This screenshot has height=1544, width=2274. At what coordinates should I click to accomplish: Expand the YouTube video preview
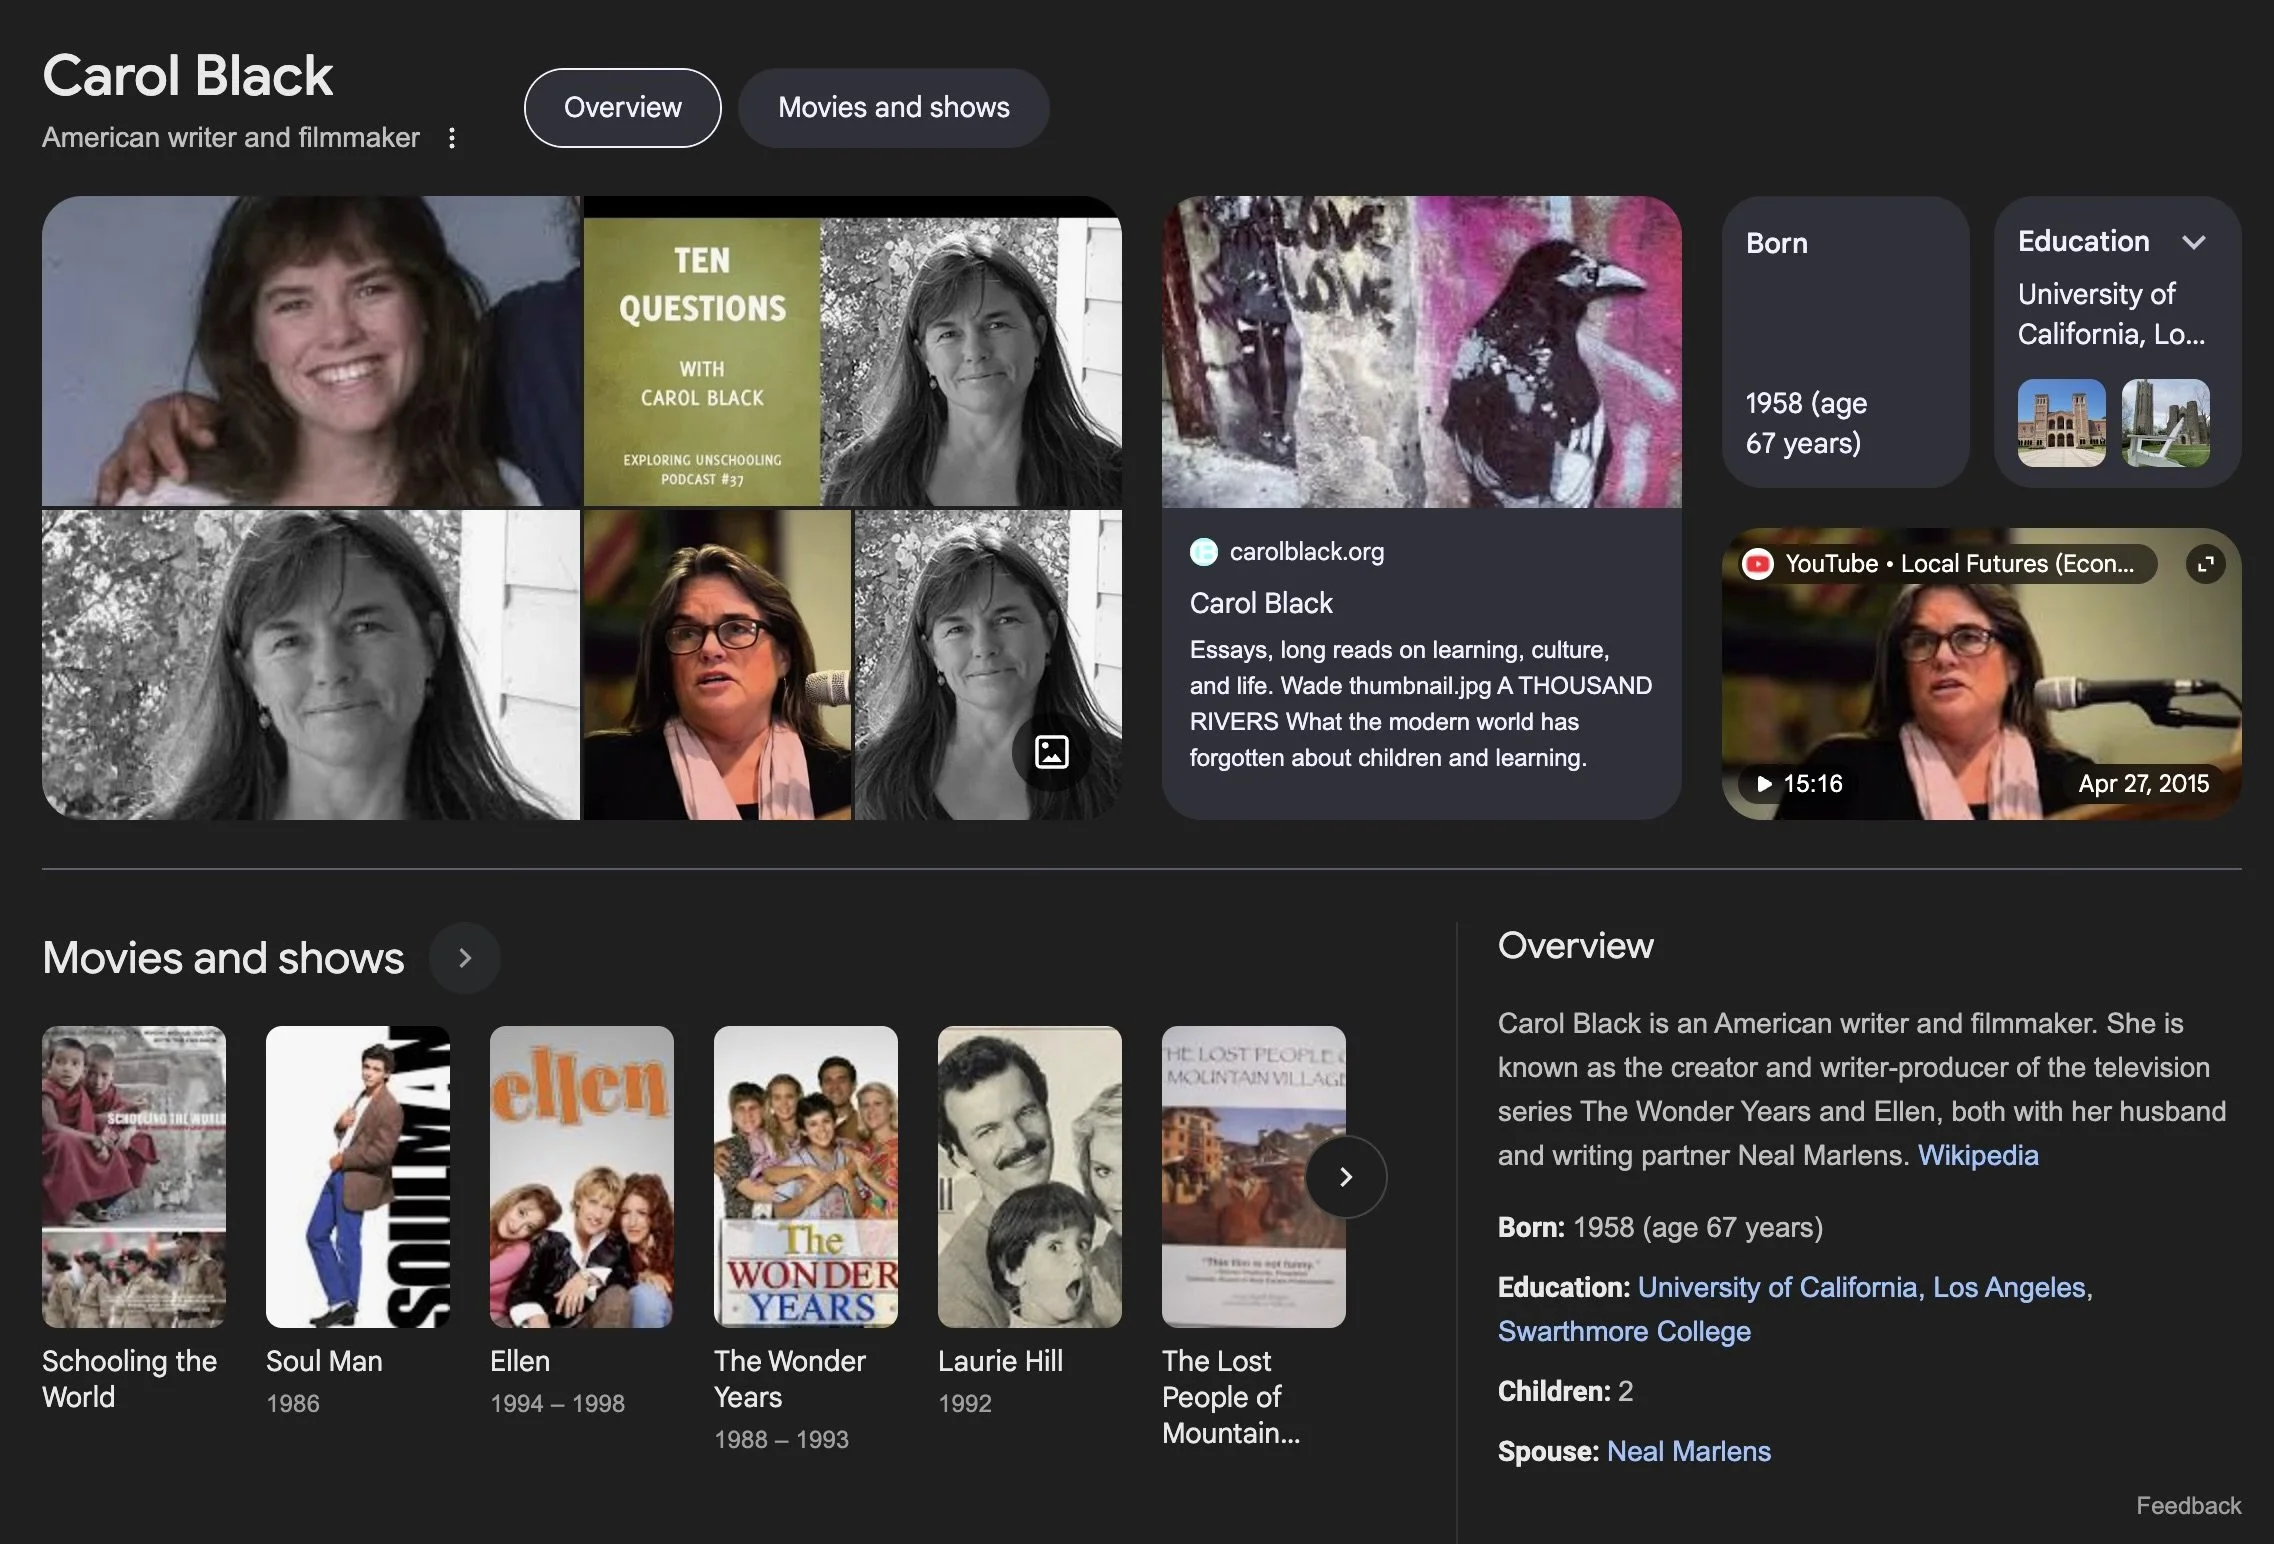click(2205, 564)
